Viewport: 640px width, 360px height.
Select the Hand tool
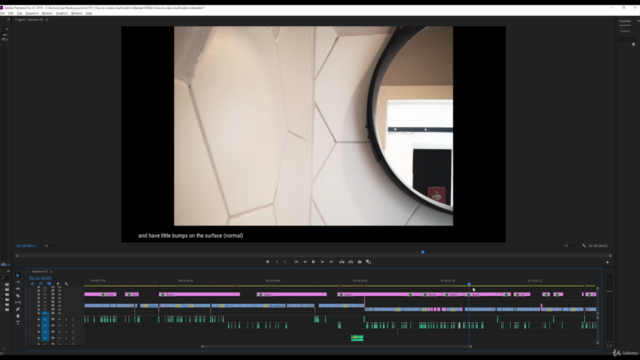(x=18, y=316)
